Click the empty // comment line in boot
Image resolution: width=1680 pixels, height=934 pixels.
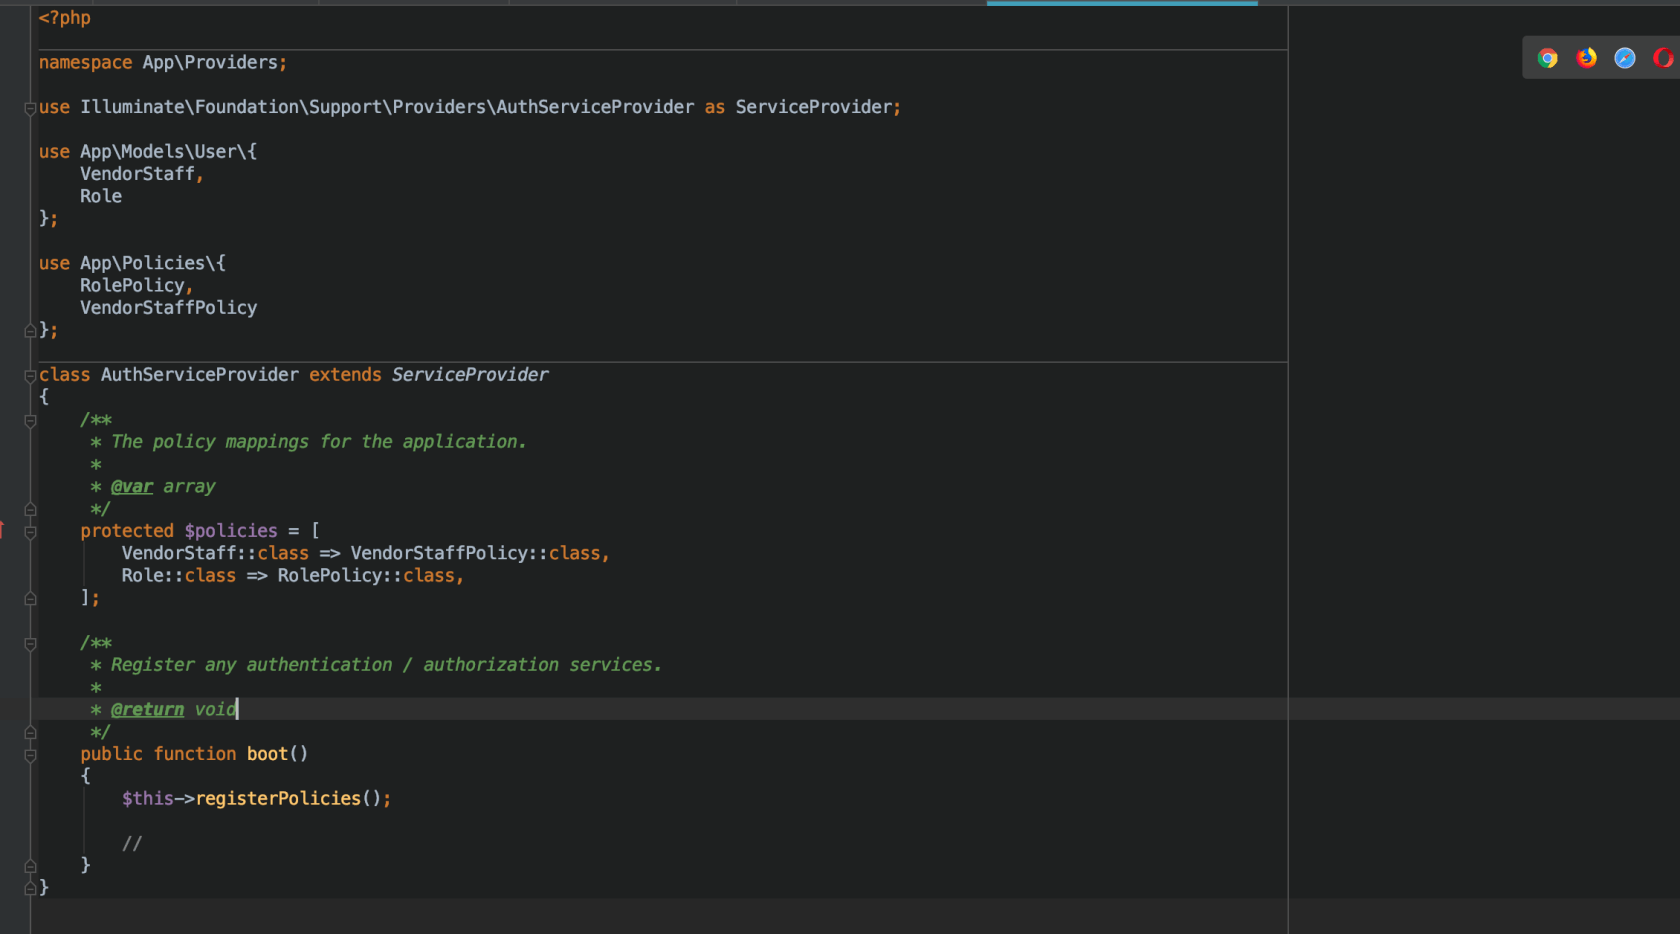tap(132, 843)
